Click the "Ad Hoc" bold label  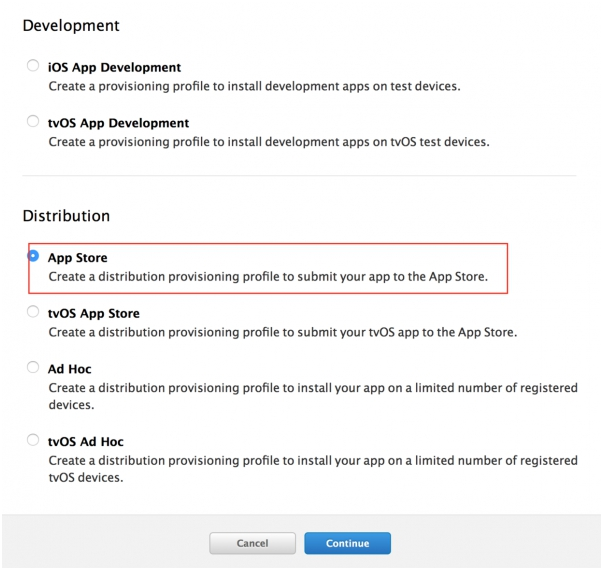tap(69, 368)
